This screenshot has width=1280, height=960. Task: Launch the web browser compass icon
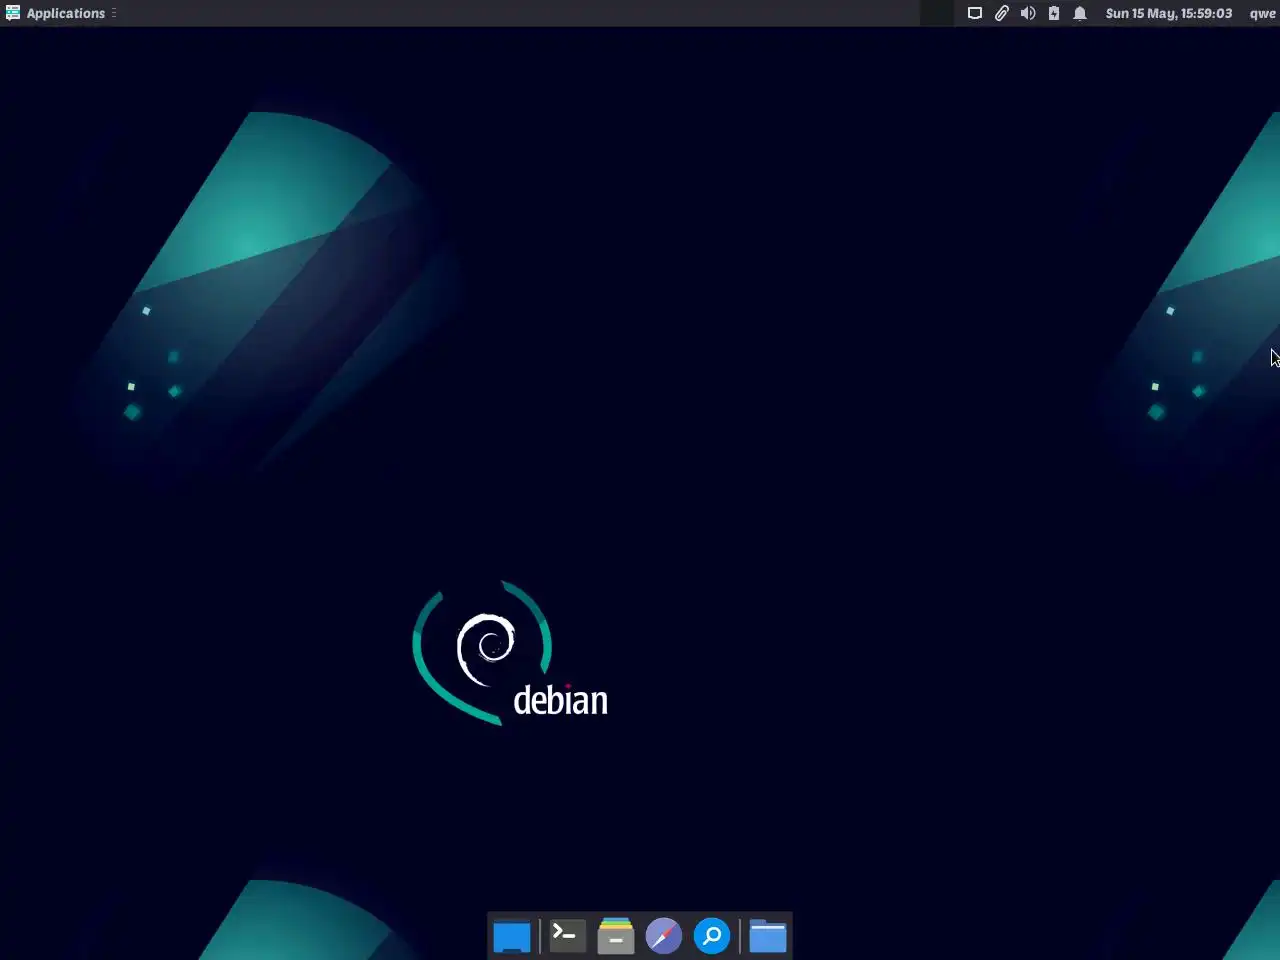[x=664, y=936]
